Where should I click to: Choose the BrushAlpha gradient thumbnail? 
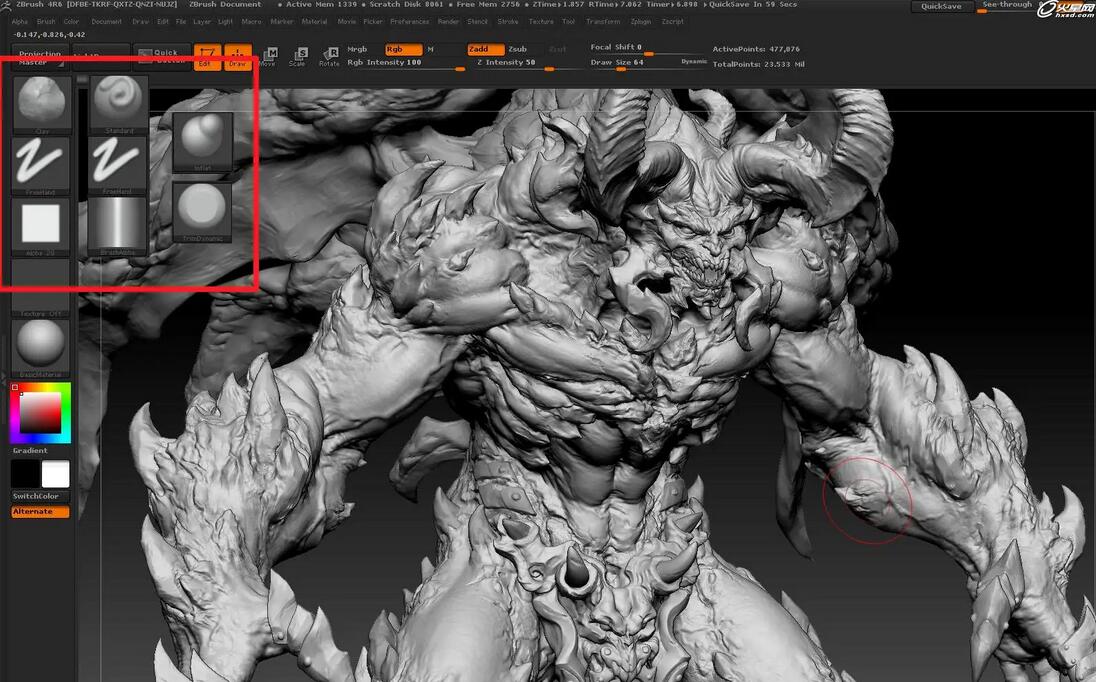click(x=118, y=227)
